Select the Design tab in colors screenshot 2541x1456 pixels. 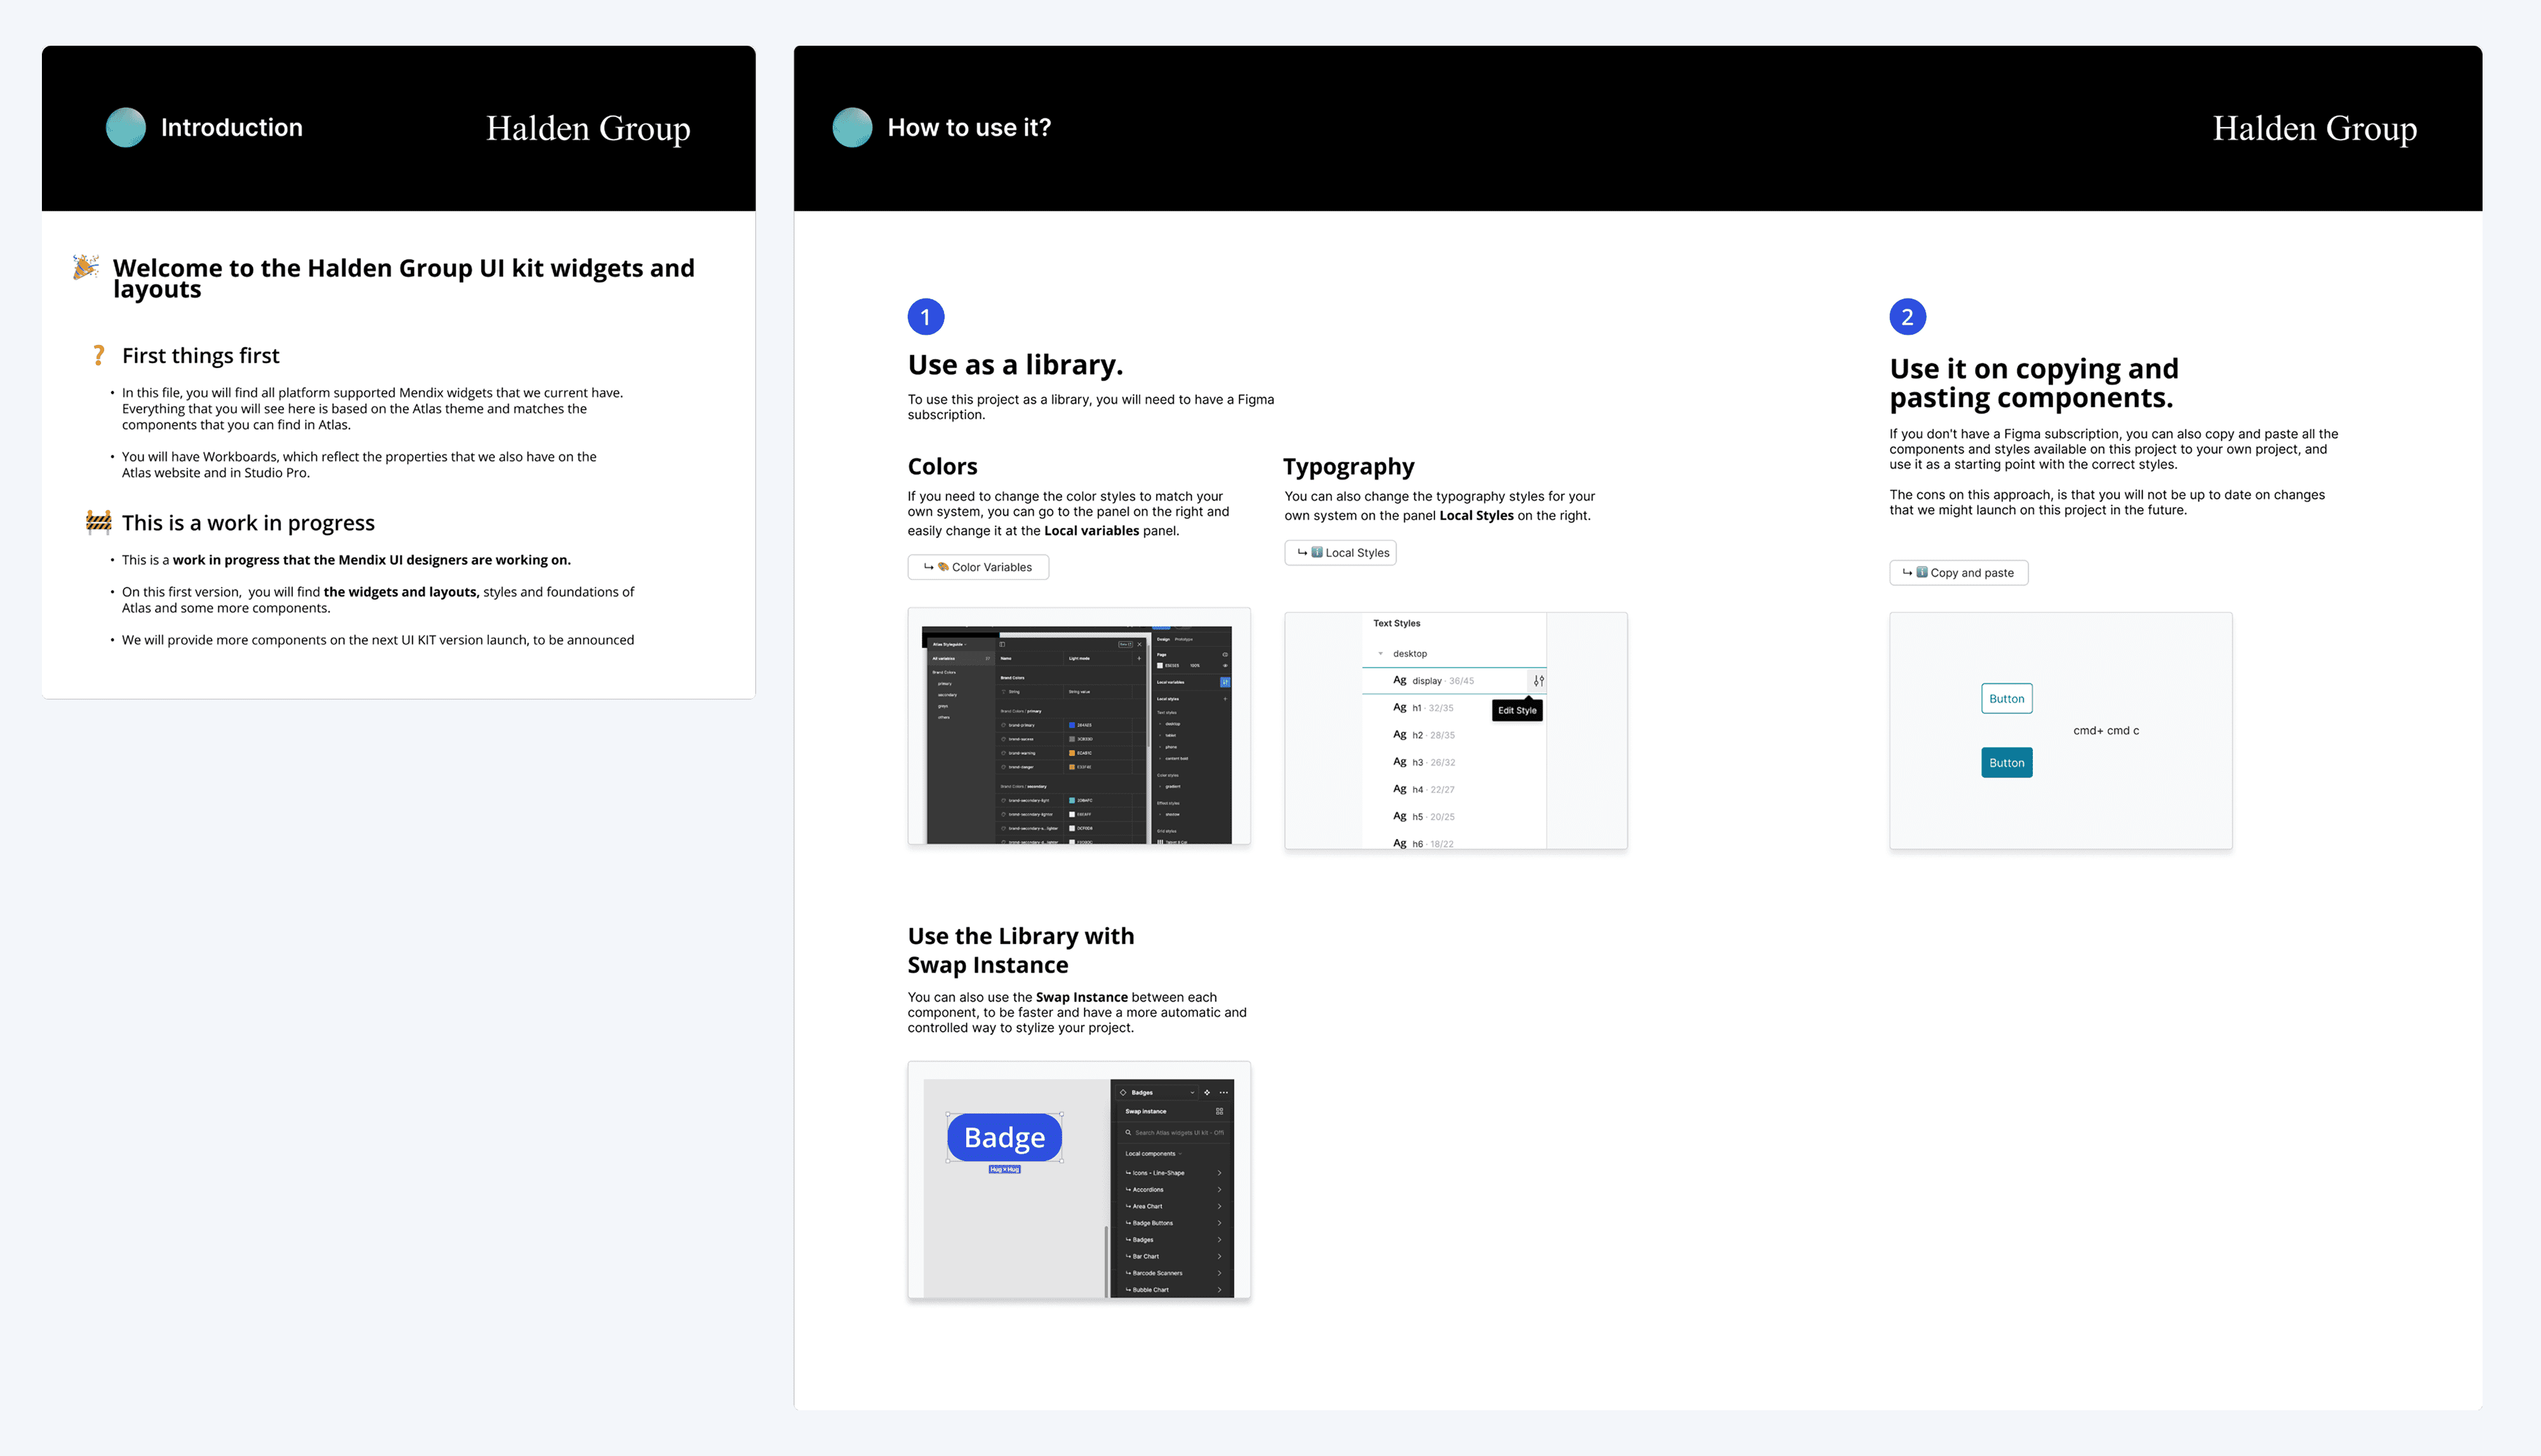coord(1164,640)
